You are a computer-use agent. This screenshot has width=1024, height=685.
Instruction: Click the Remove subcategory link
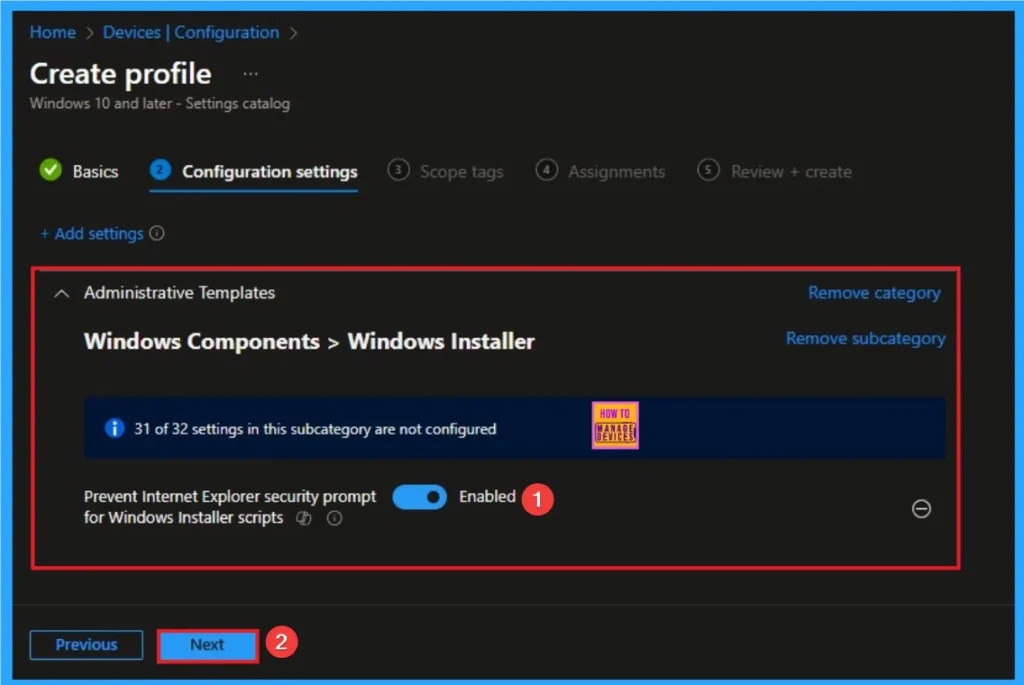tap(865, 338)
